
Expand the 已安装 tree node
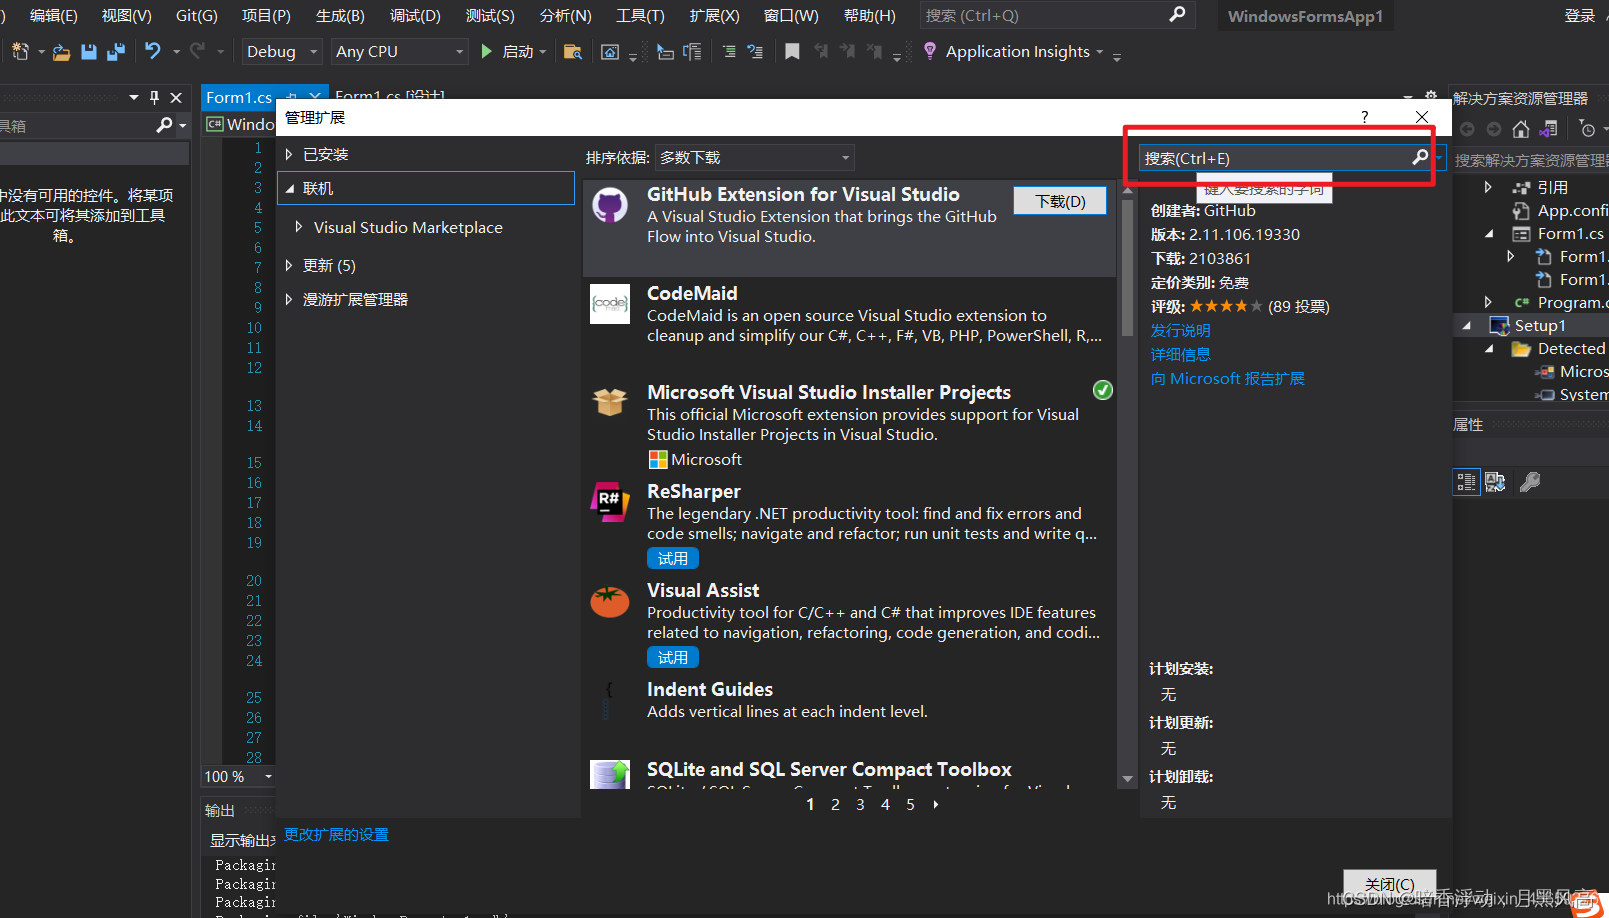tap(289, 154)
